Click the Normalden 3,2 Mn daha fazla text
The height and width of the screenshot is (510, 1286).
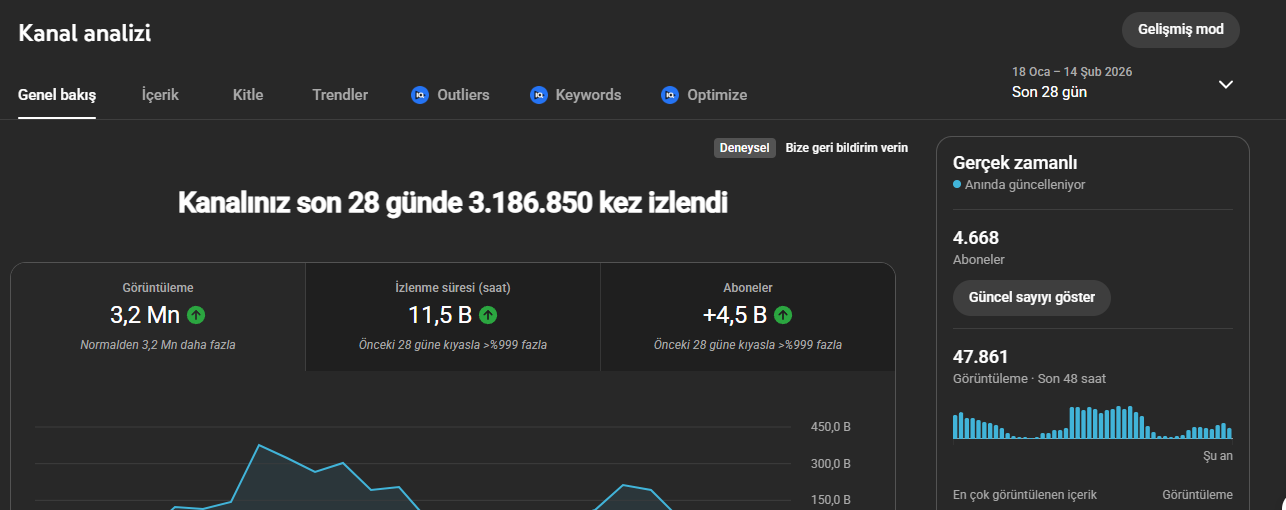pos(158,345)
